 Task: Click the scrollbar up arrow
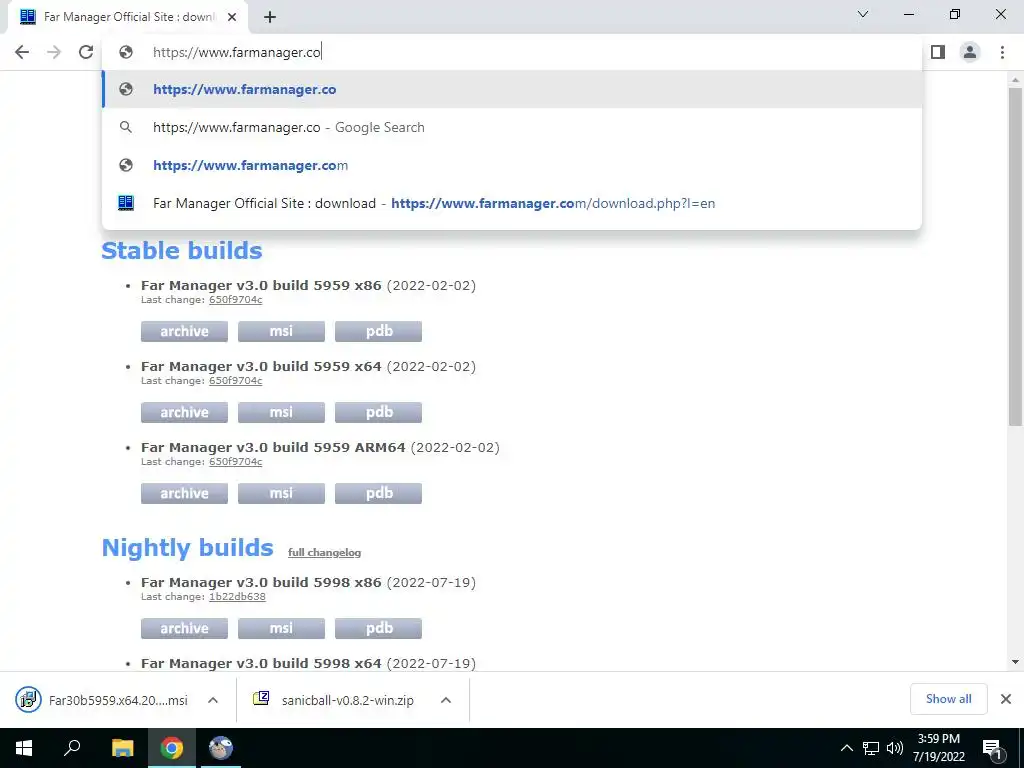pyautogui.click(x=1016, y=80)
